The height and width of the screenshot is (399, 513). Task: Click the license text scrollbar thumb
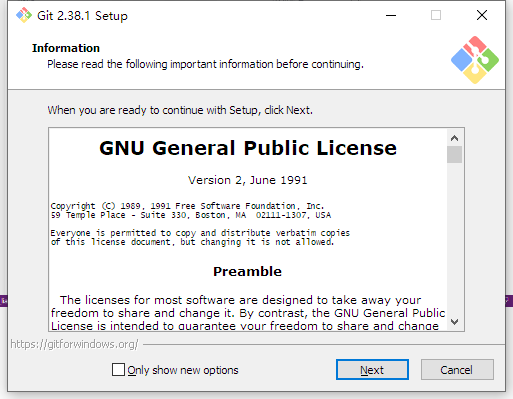(x=454, y=154)
